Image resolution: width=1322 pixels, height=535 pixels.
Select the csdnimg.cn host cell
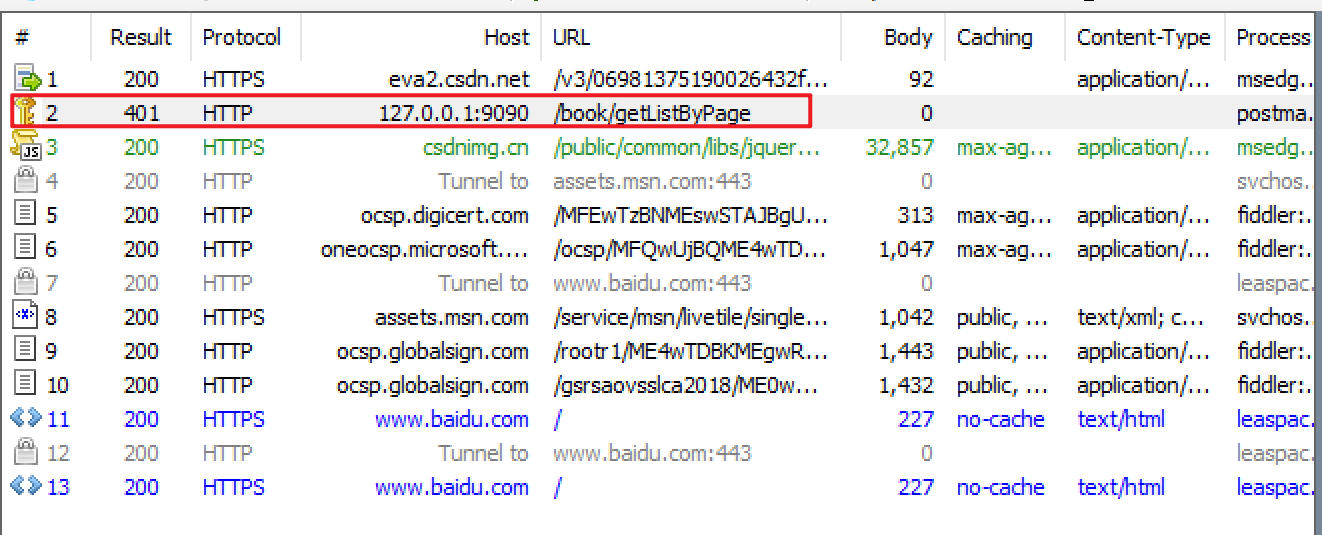coord(476,147)
